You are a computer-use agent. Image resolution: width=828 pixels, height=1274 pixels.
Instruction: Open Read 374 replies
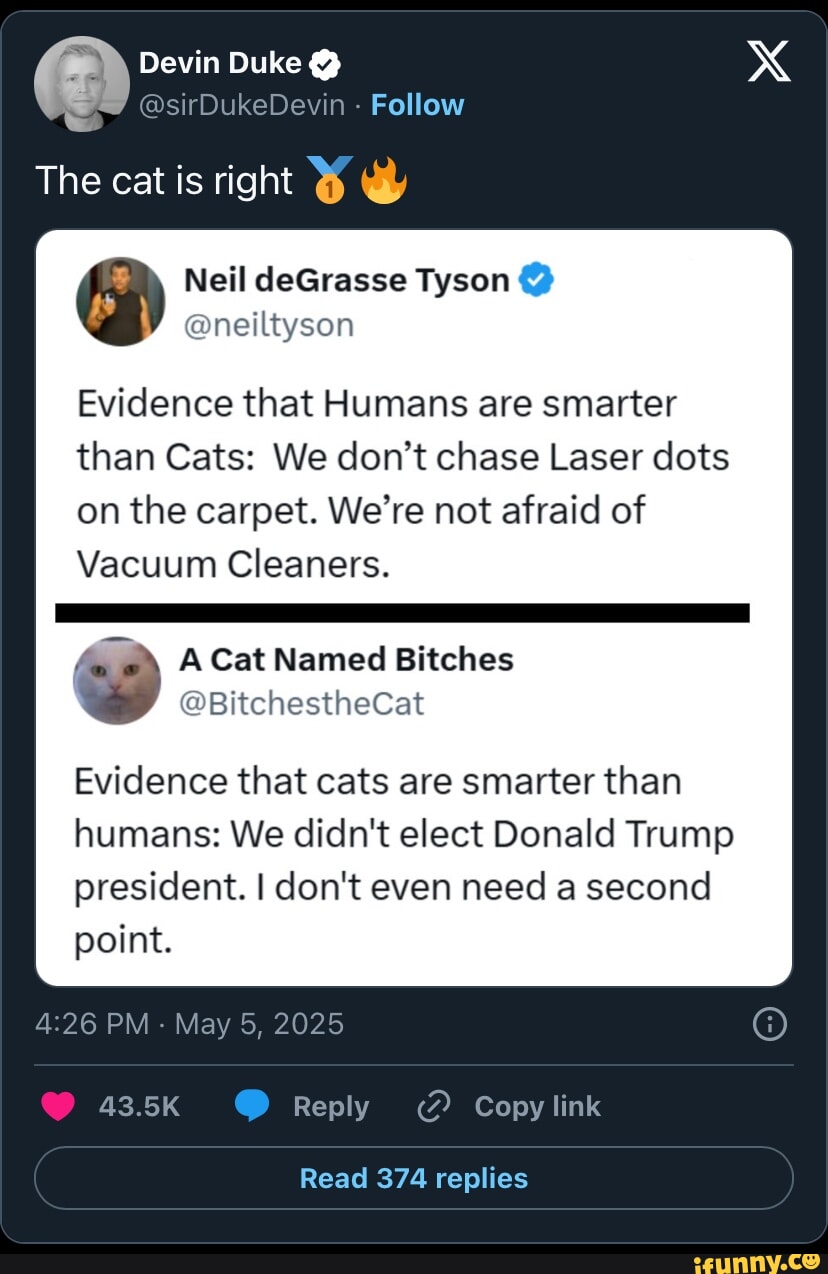(x=413, y=1178)
